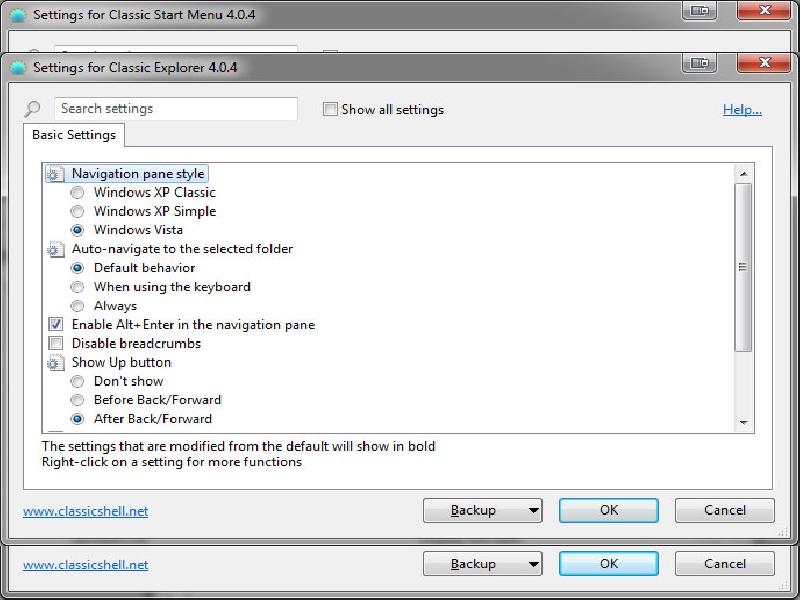The image size is (800, 600).
Task: Click the Classic Explorer window restore icon
Action: 699,63
